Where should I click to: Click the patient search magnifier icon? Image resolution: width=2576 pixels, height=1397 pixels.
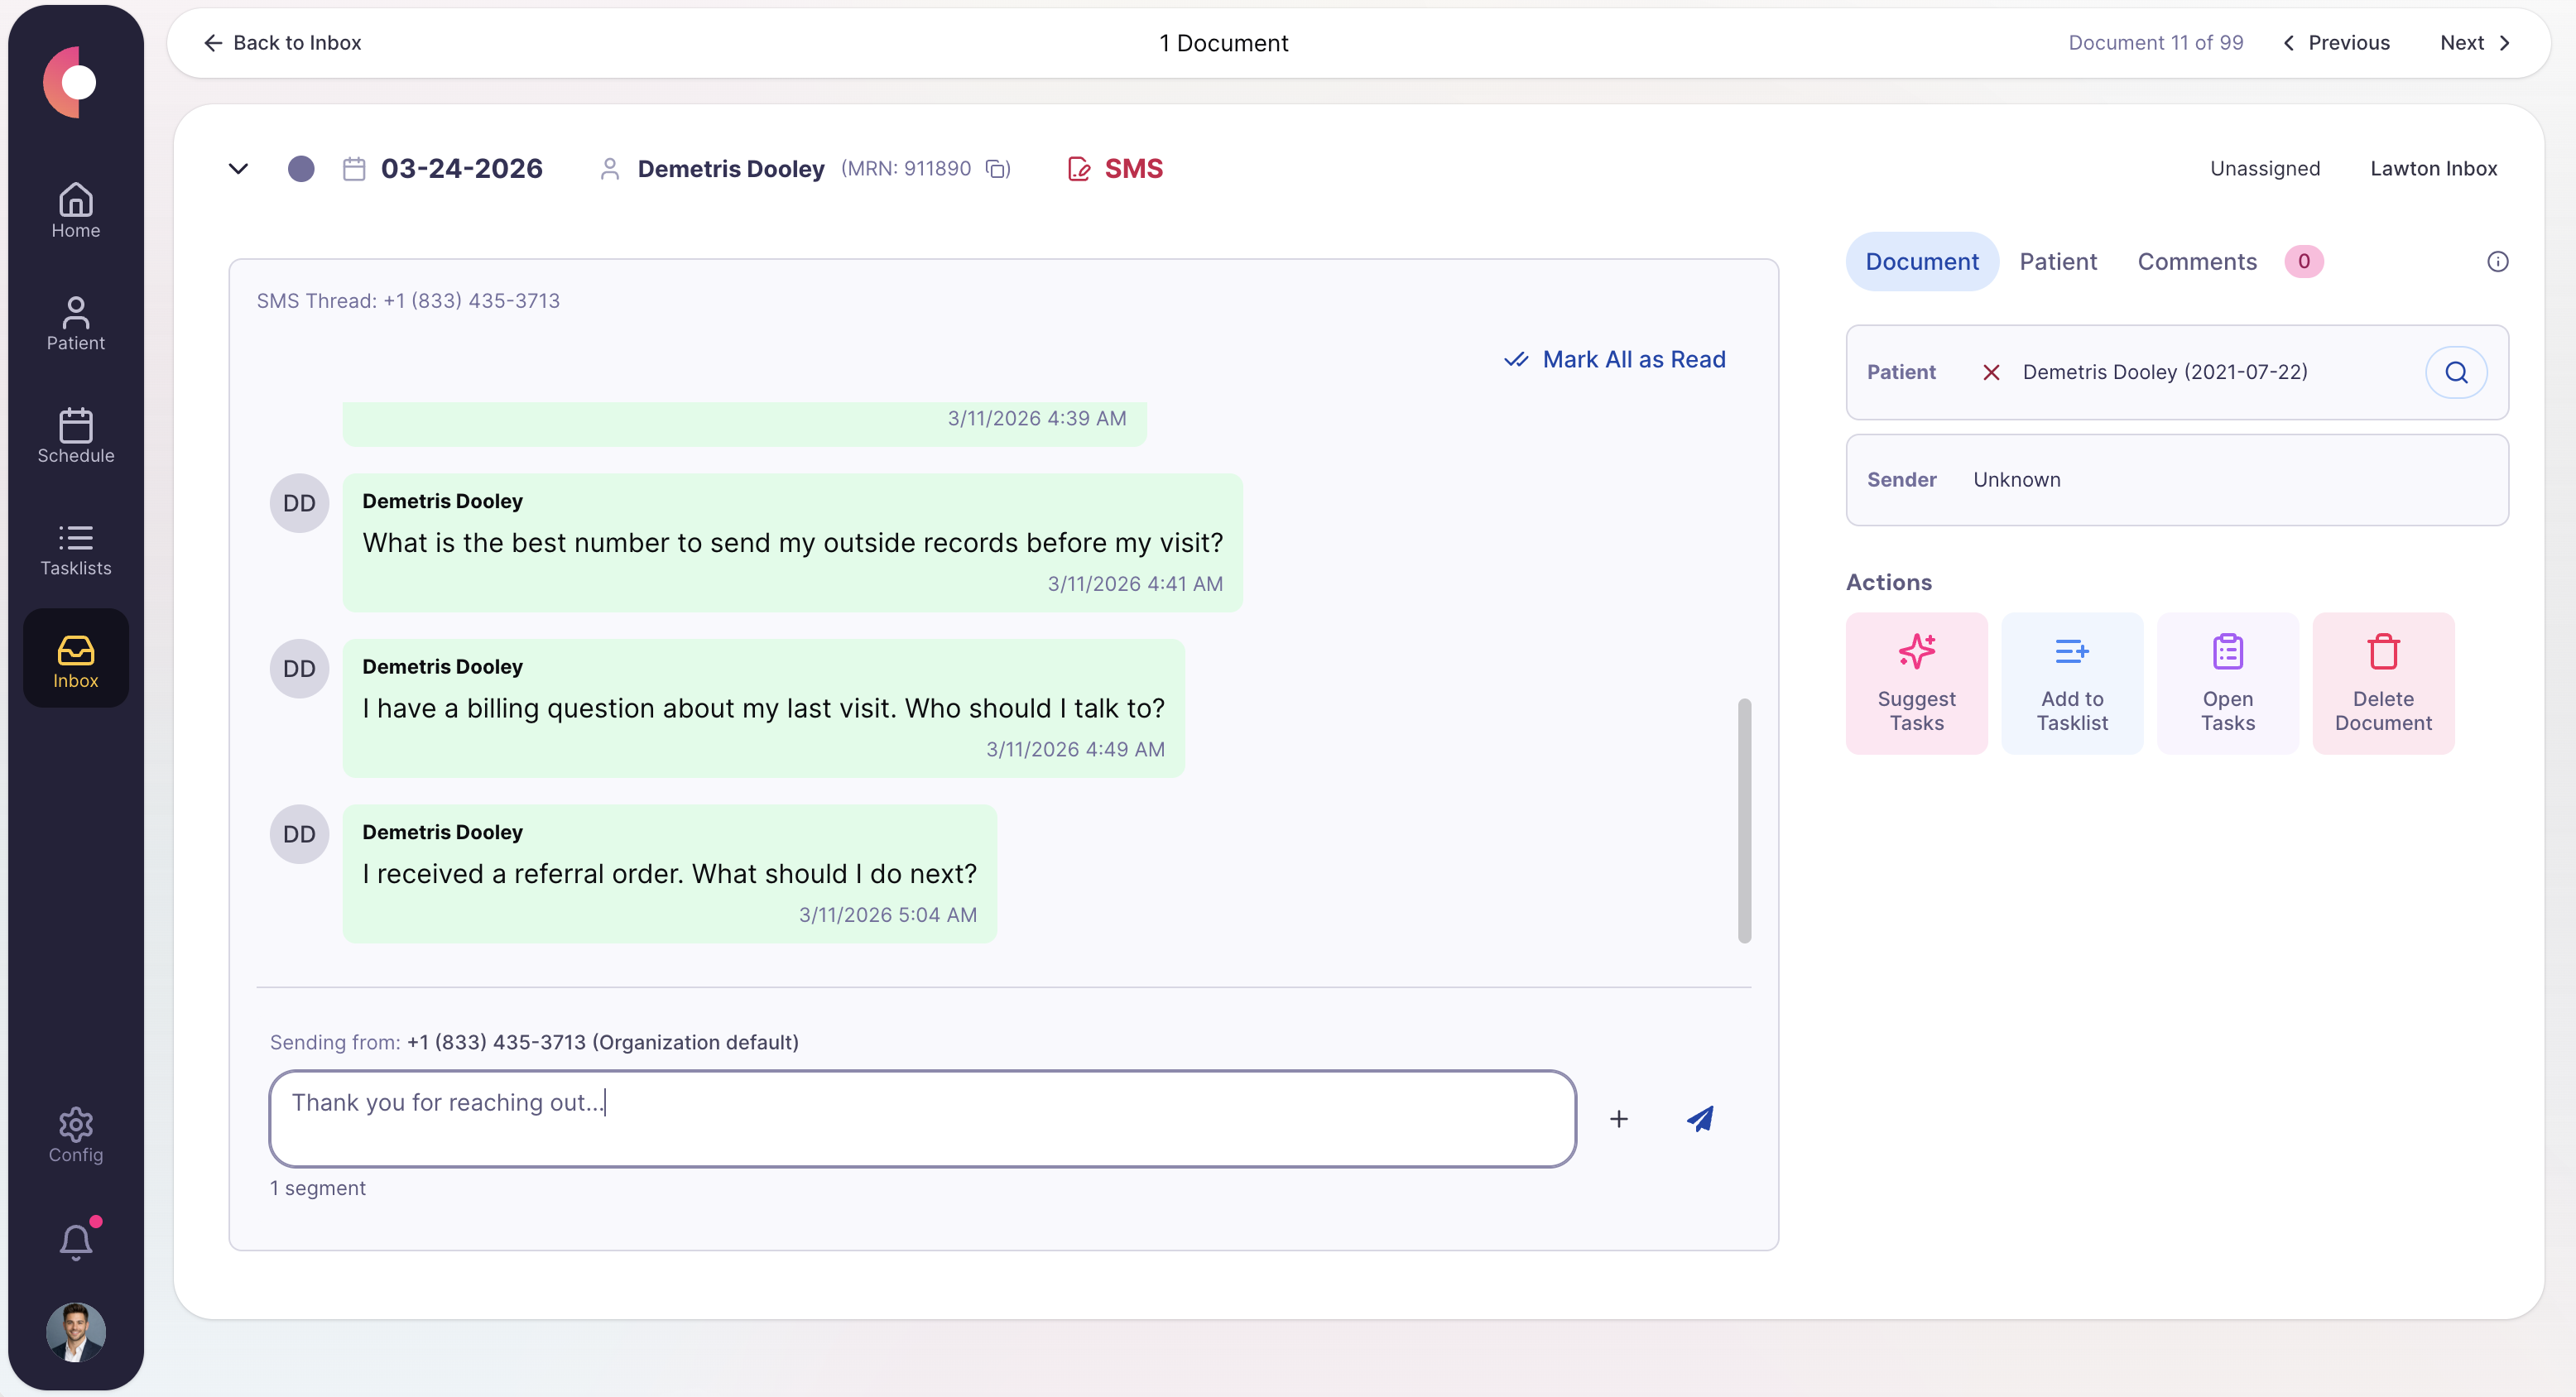pos(2455,372)
